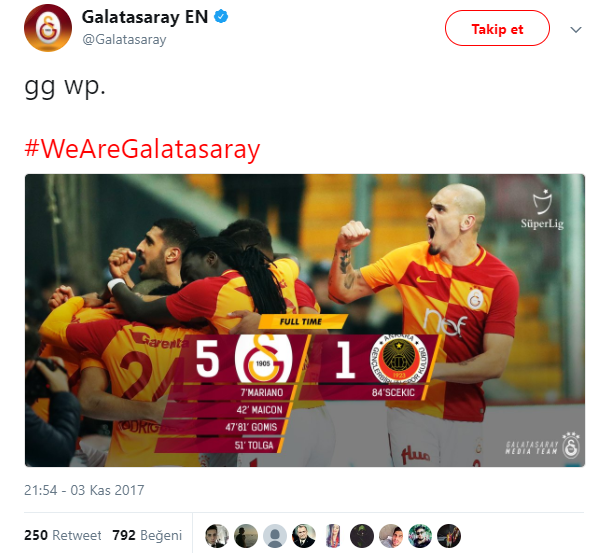Viewport: 612px width, 553px height.
Task: Open the Galatasaray EN display name
Action: 145,17
